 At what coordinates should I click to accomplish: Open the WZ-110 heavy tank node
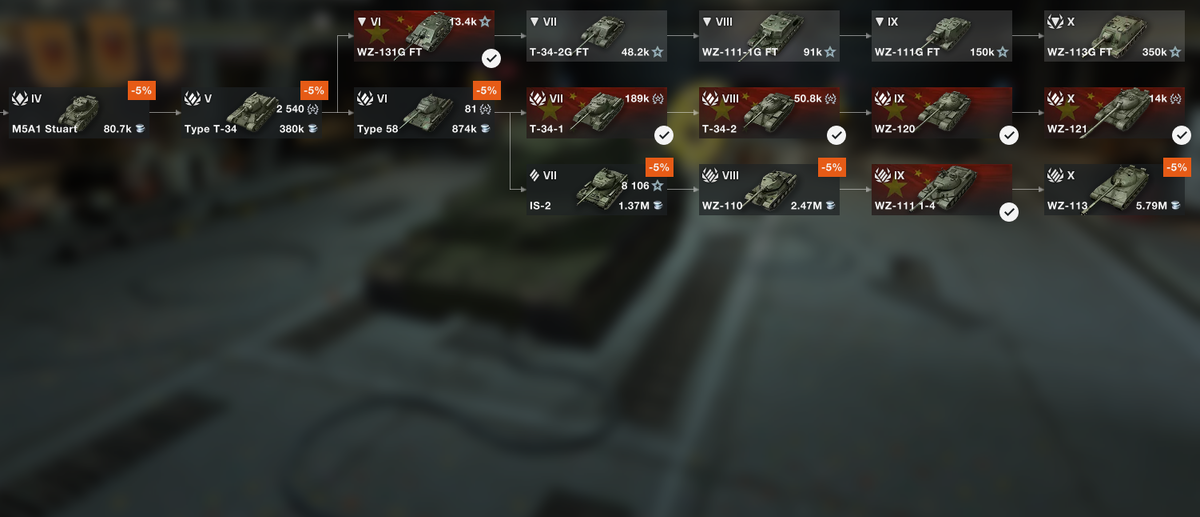[x=770, y=190]
